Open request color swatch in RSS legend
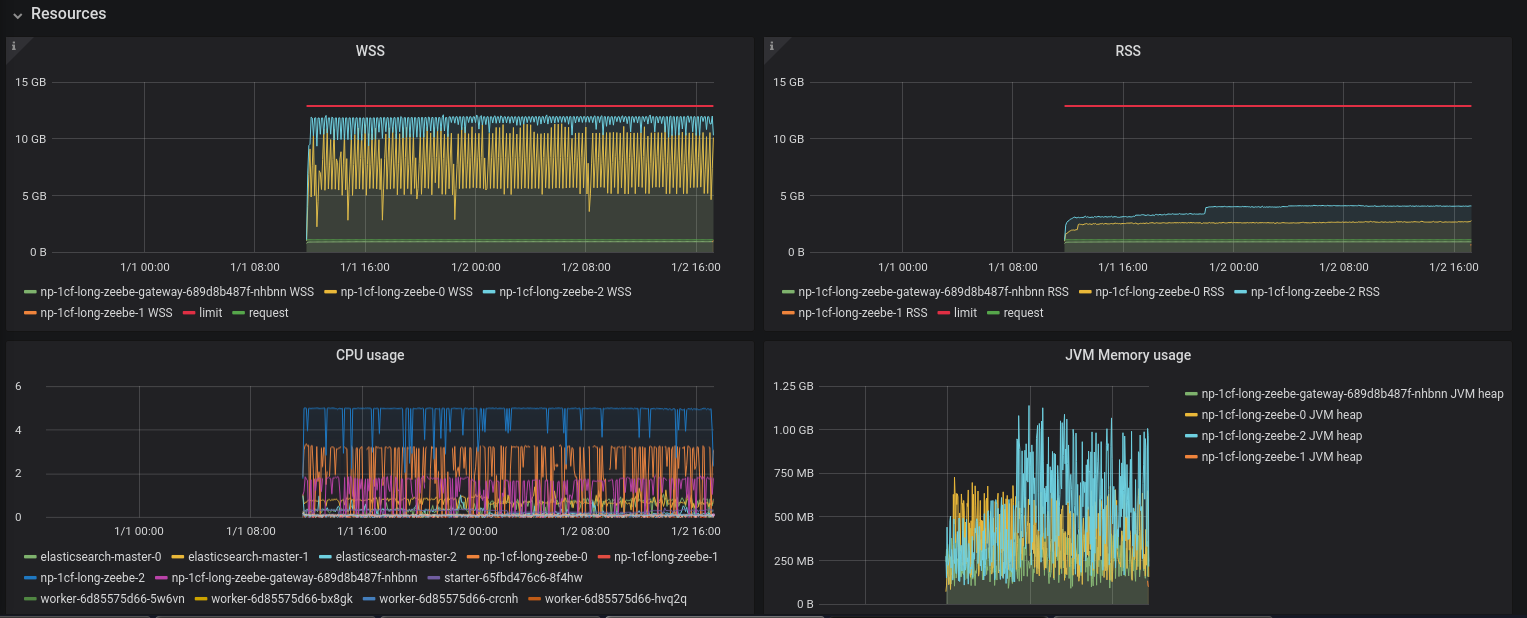1527x618 pixels. [x=993, y=313]
